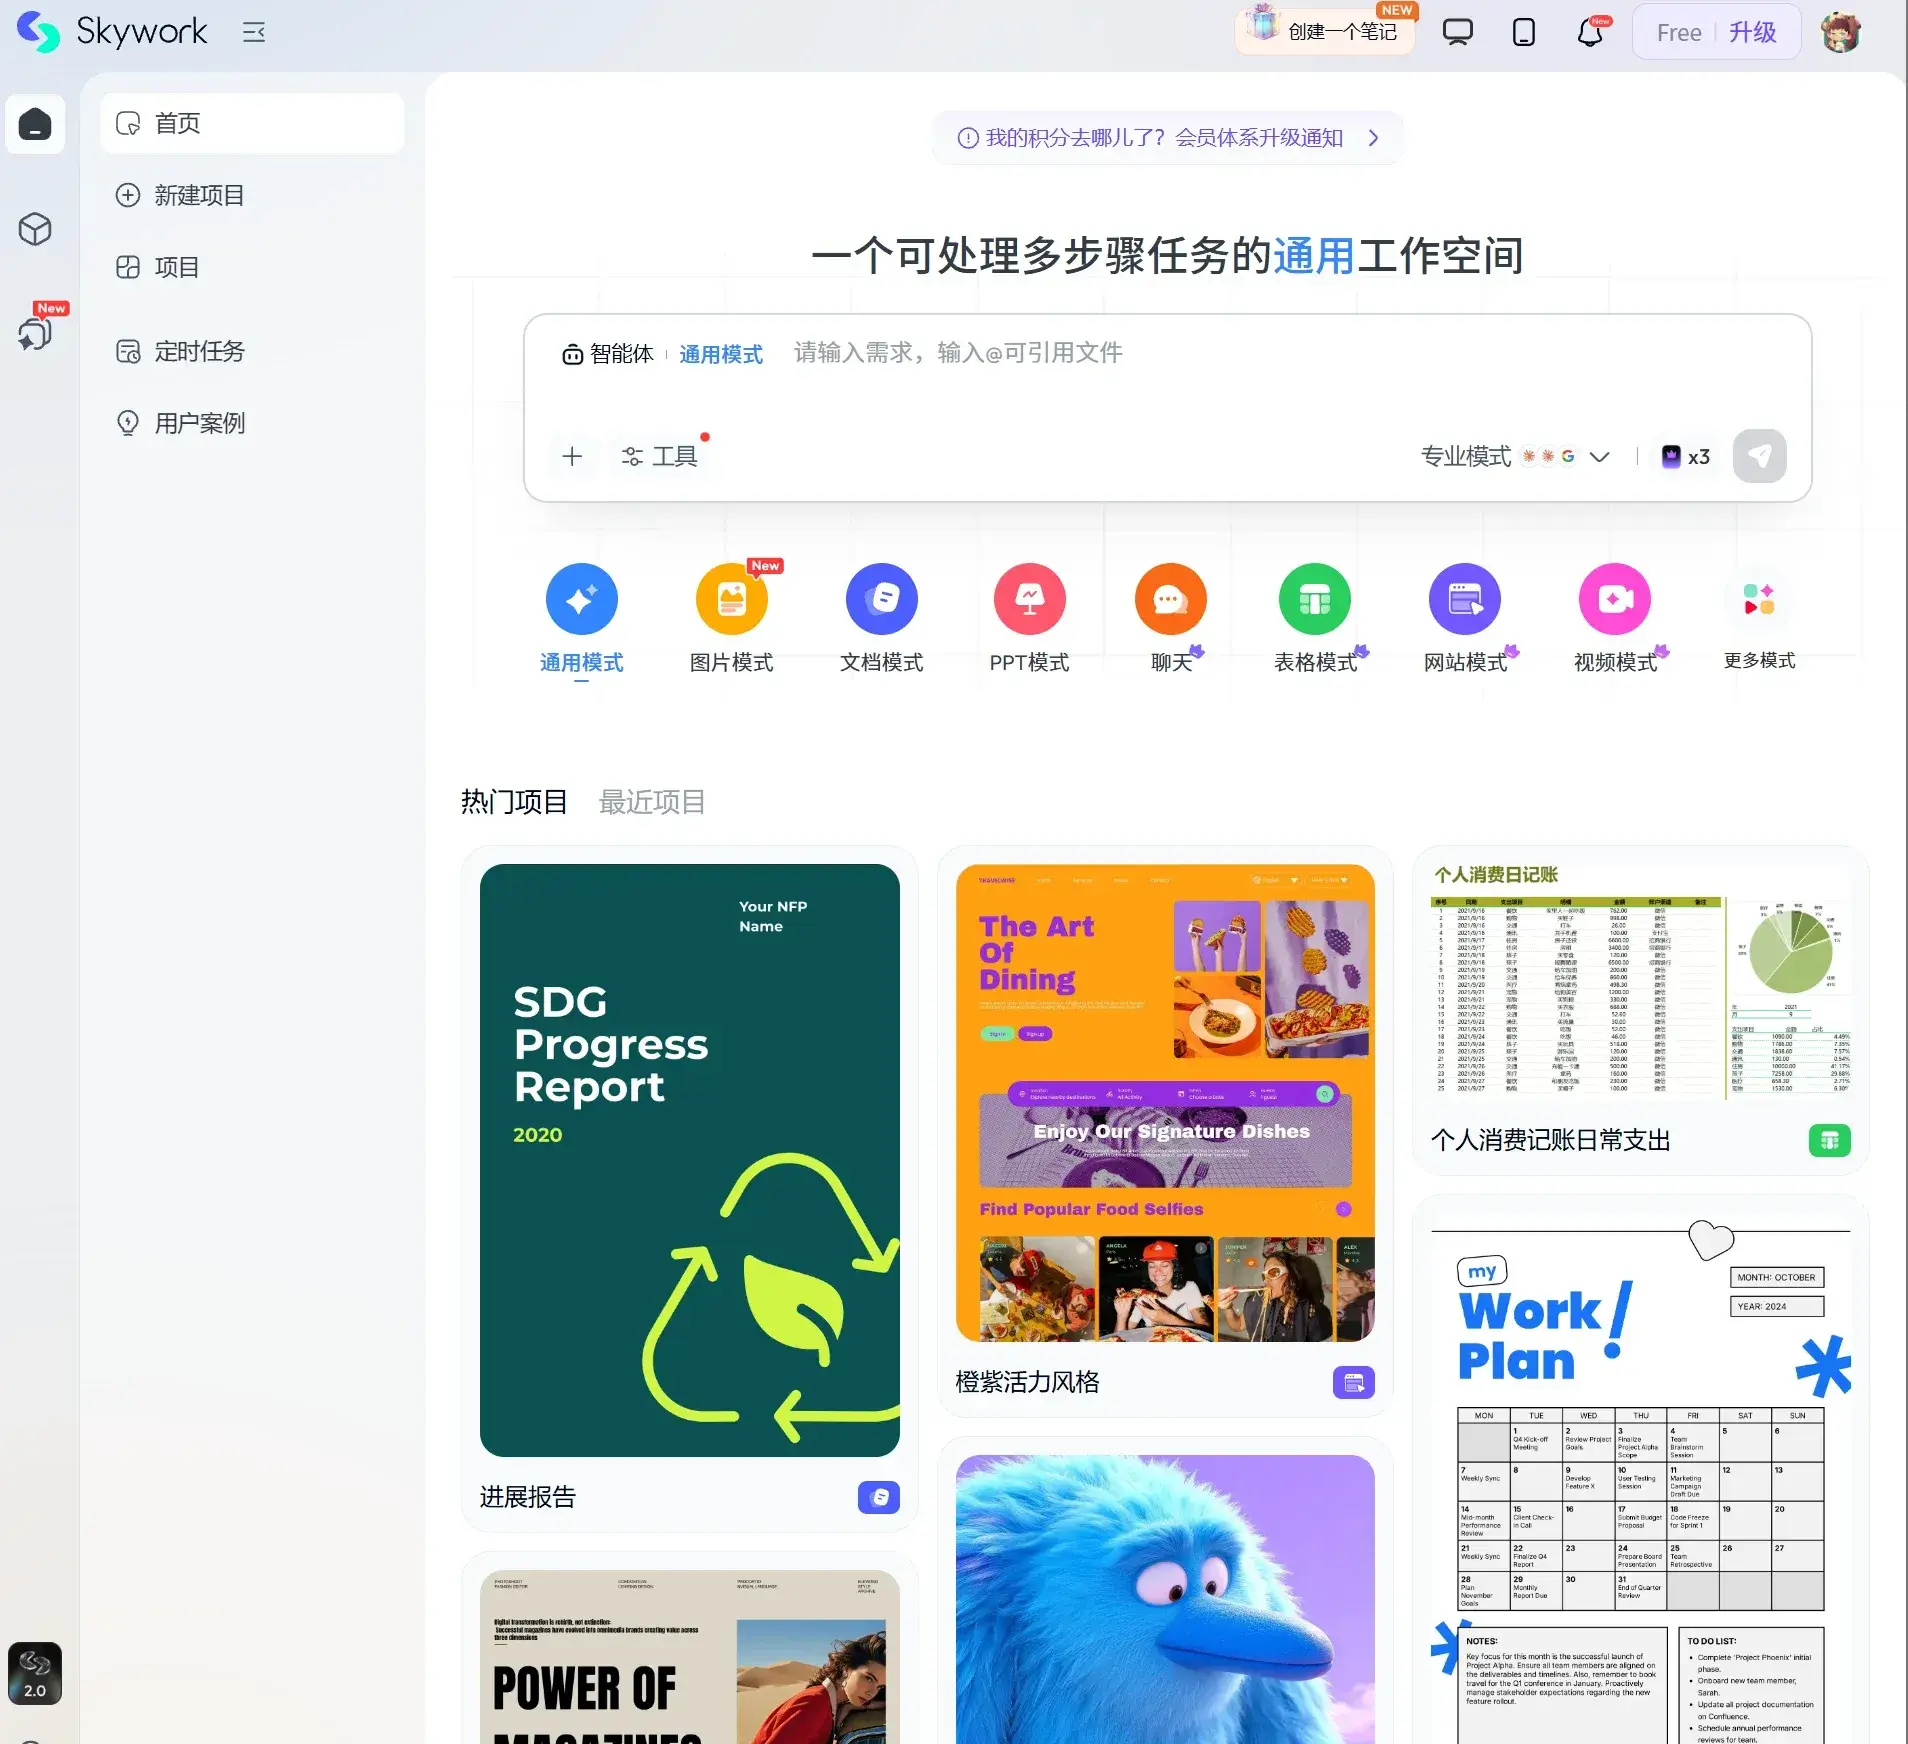The height and width of the screenshot is (1744, 1908).
Task: Open 定时任务 in the side menu
Action: 199,351
